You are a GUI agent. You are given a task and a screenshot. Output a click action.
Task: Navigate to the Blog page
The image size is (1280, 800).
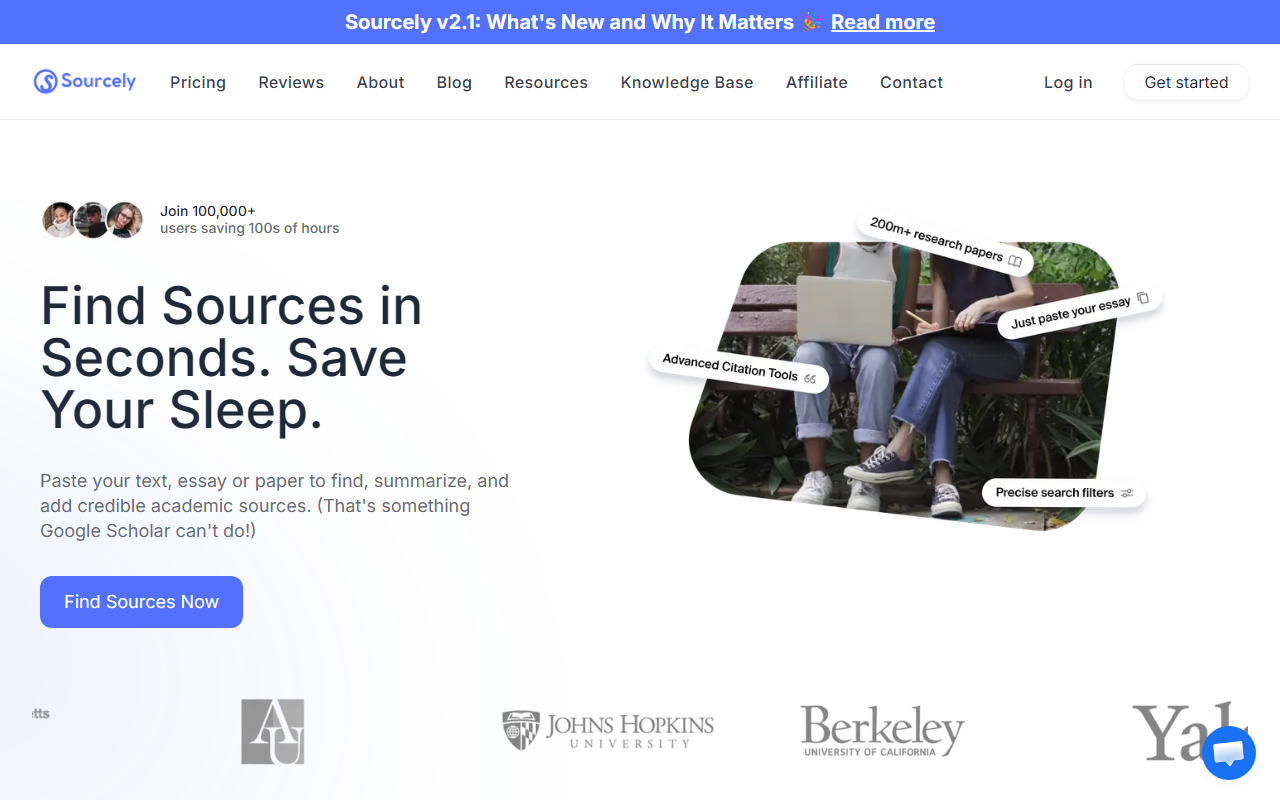(x=454, y=82)
